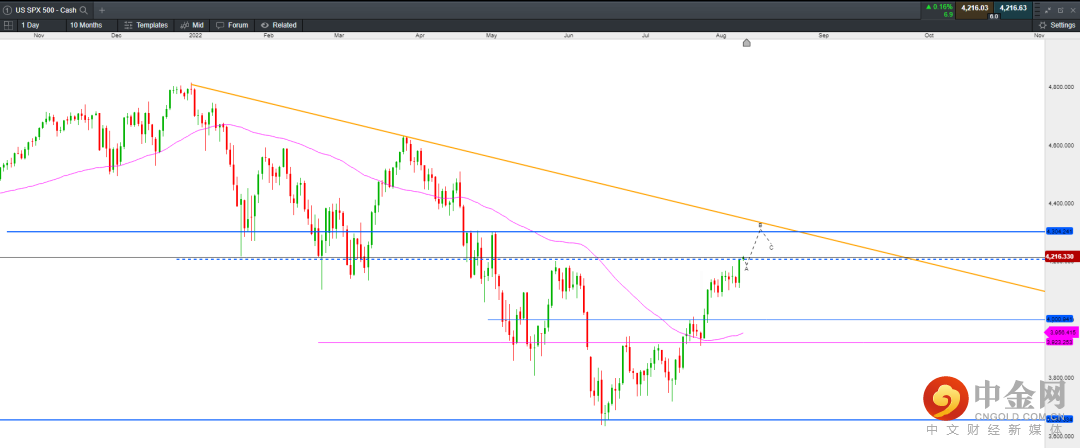
Task: Add a new chart tab with plus
Action: [x=101, y=9]
